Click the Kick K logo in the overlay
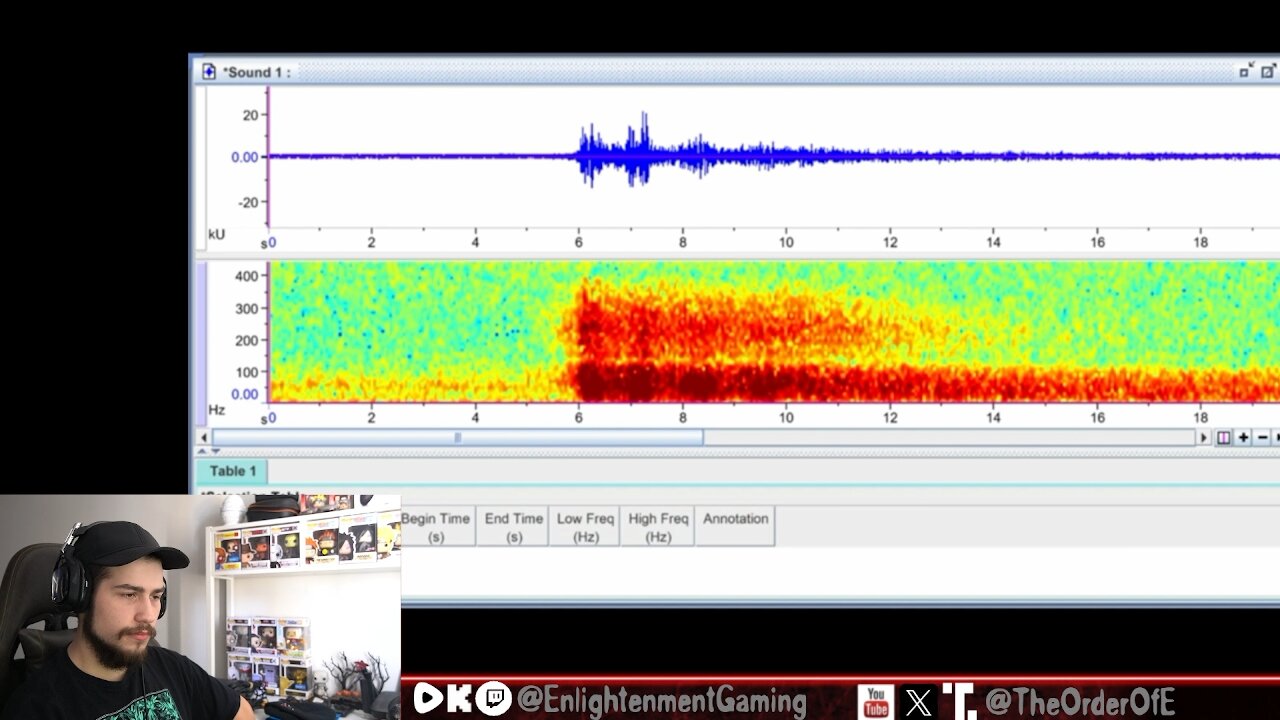This screenshot has height=720, width=1280. click(461, 698)
